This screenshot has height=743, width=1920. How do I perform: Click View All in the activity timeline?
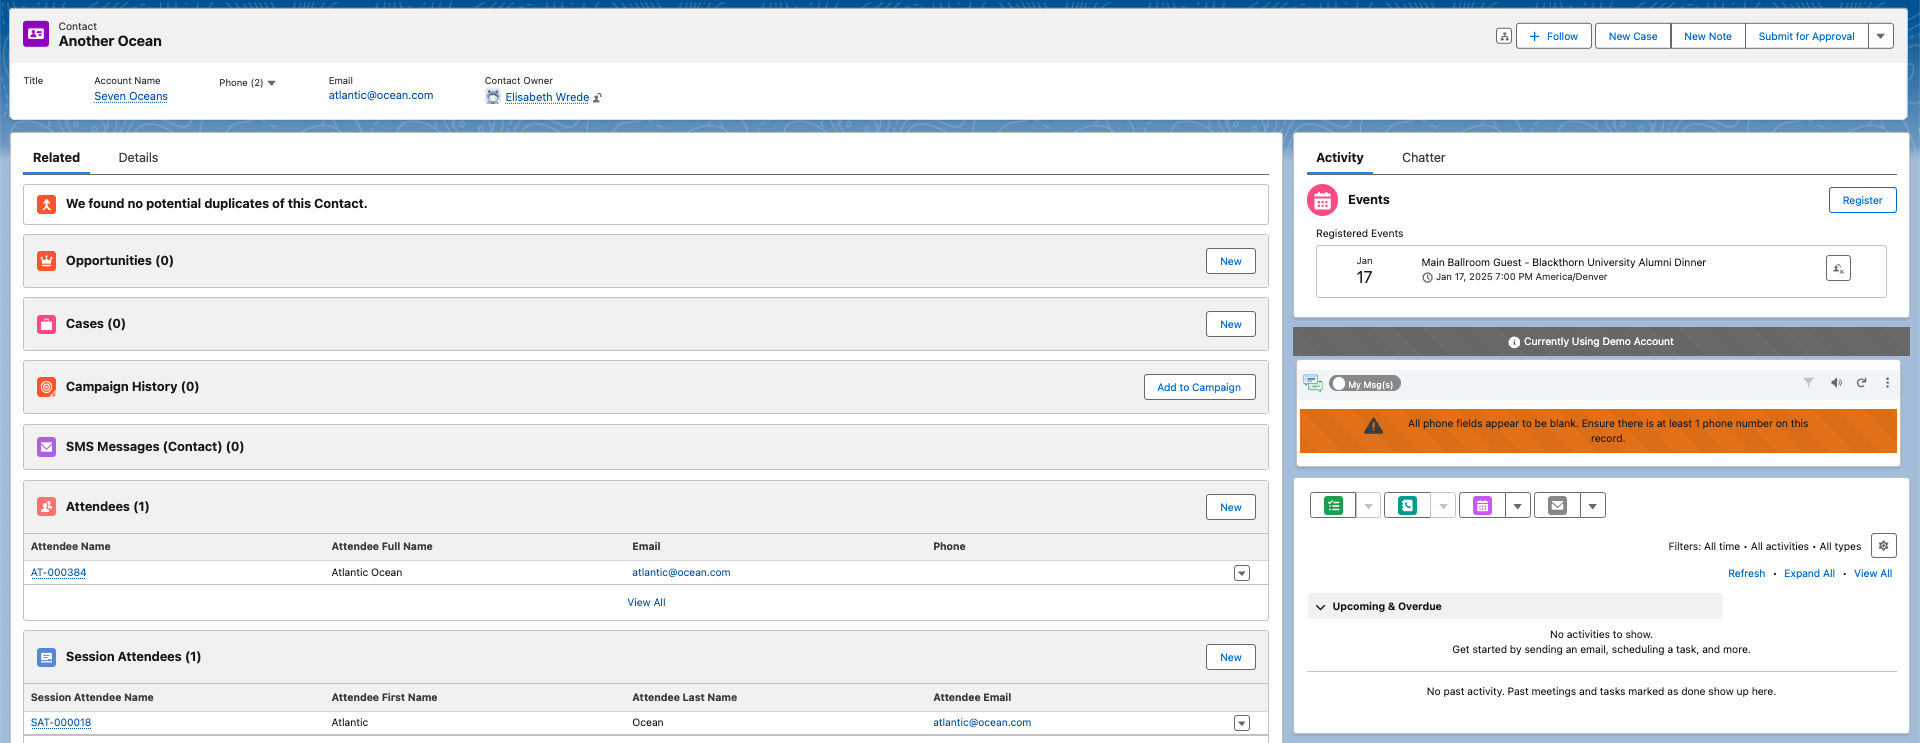1873,574
